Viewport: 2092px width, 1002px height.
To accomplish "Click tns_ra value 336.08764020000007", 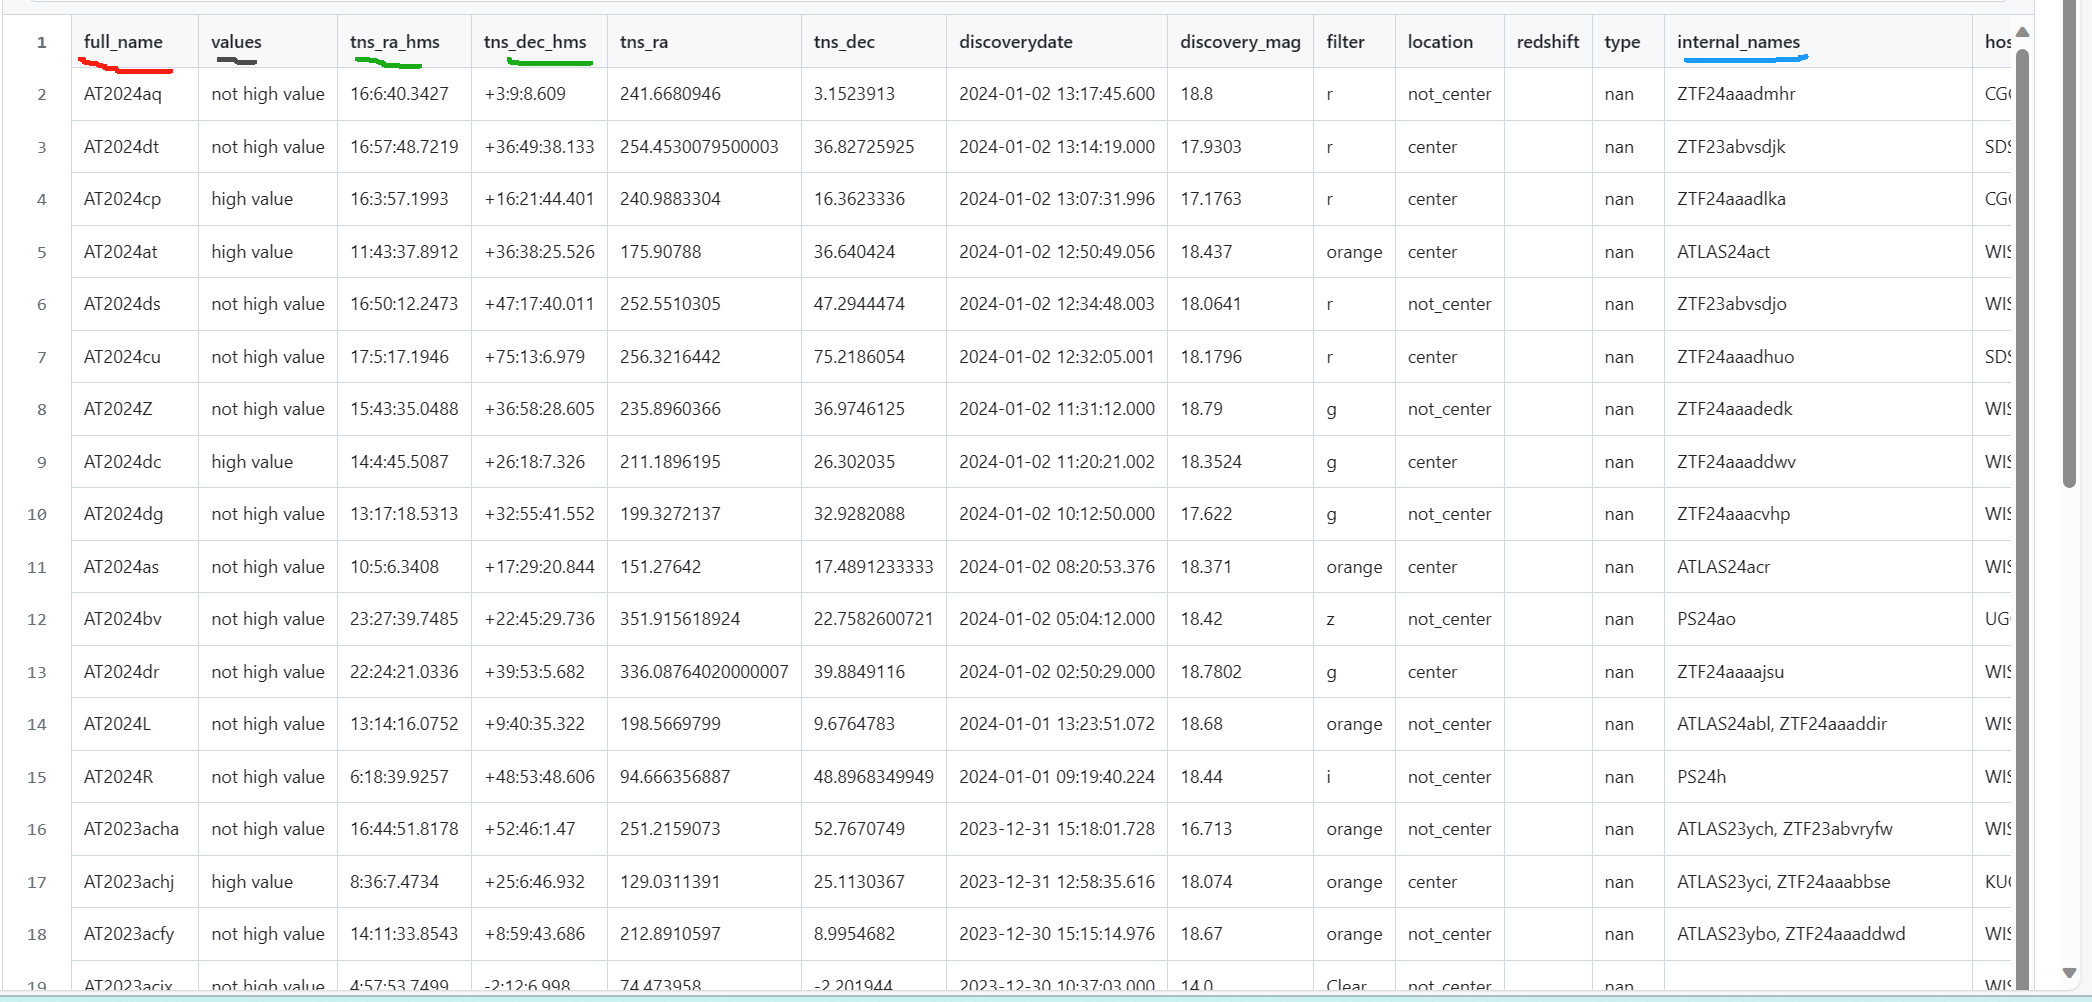I will coord(704,672).
